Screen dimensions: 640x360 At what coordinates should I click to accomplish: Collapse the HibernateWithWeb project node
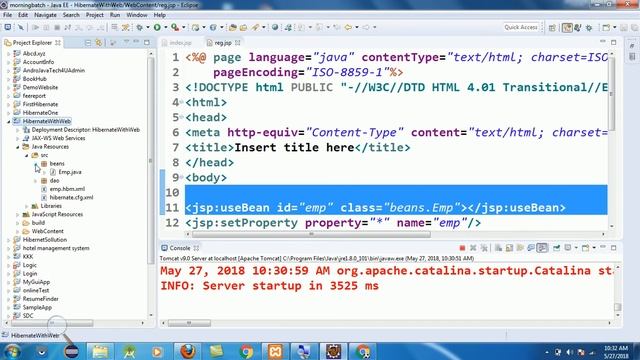pos(9,121)
